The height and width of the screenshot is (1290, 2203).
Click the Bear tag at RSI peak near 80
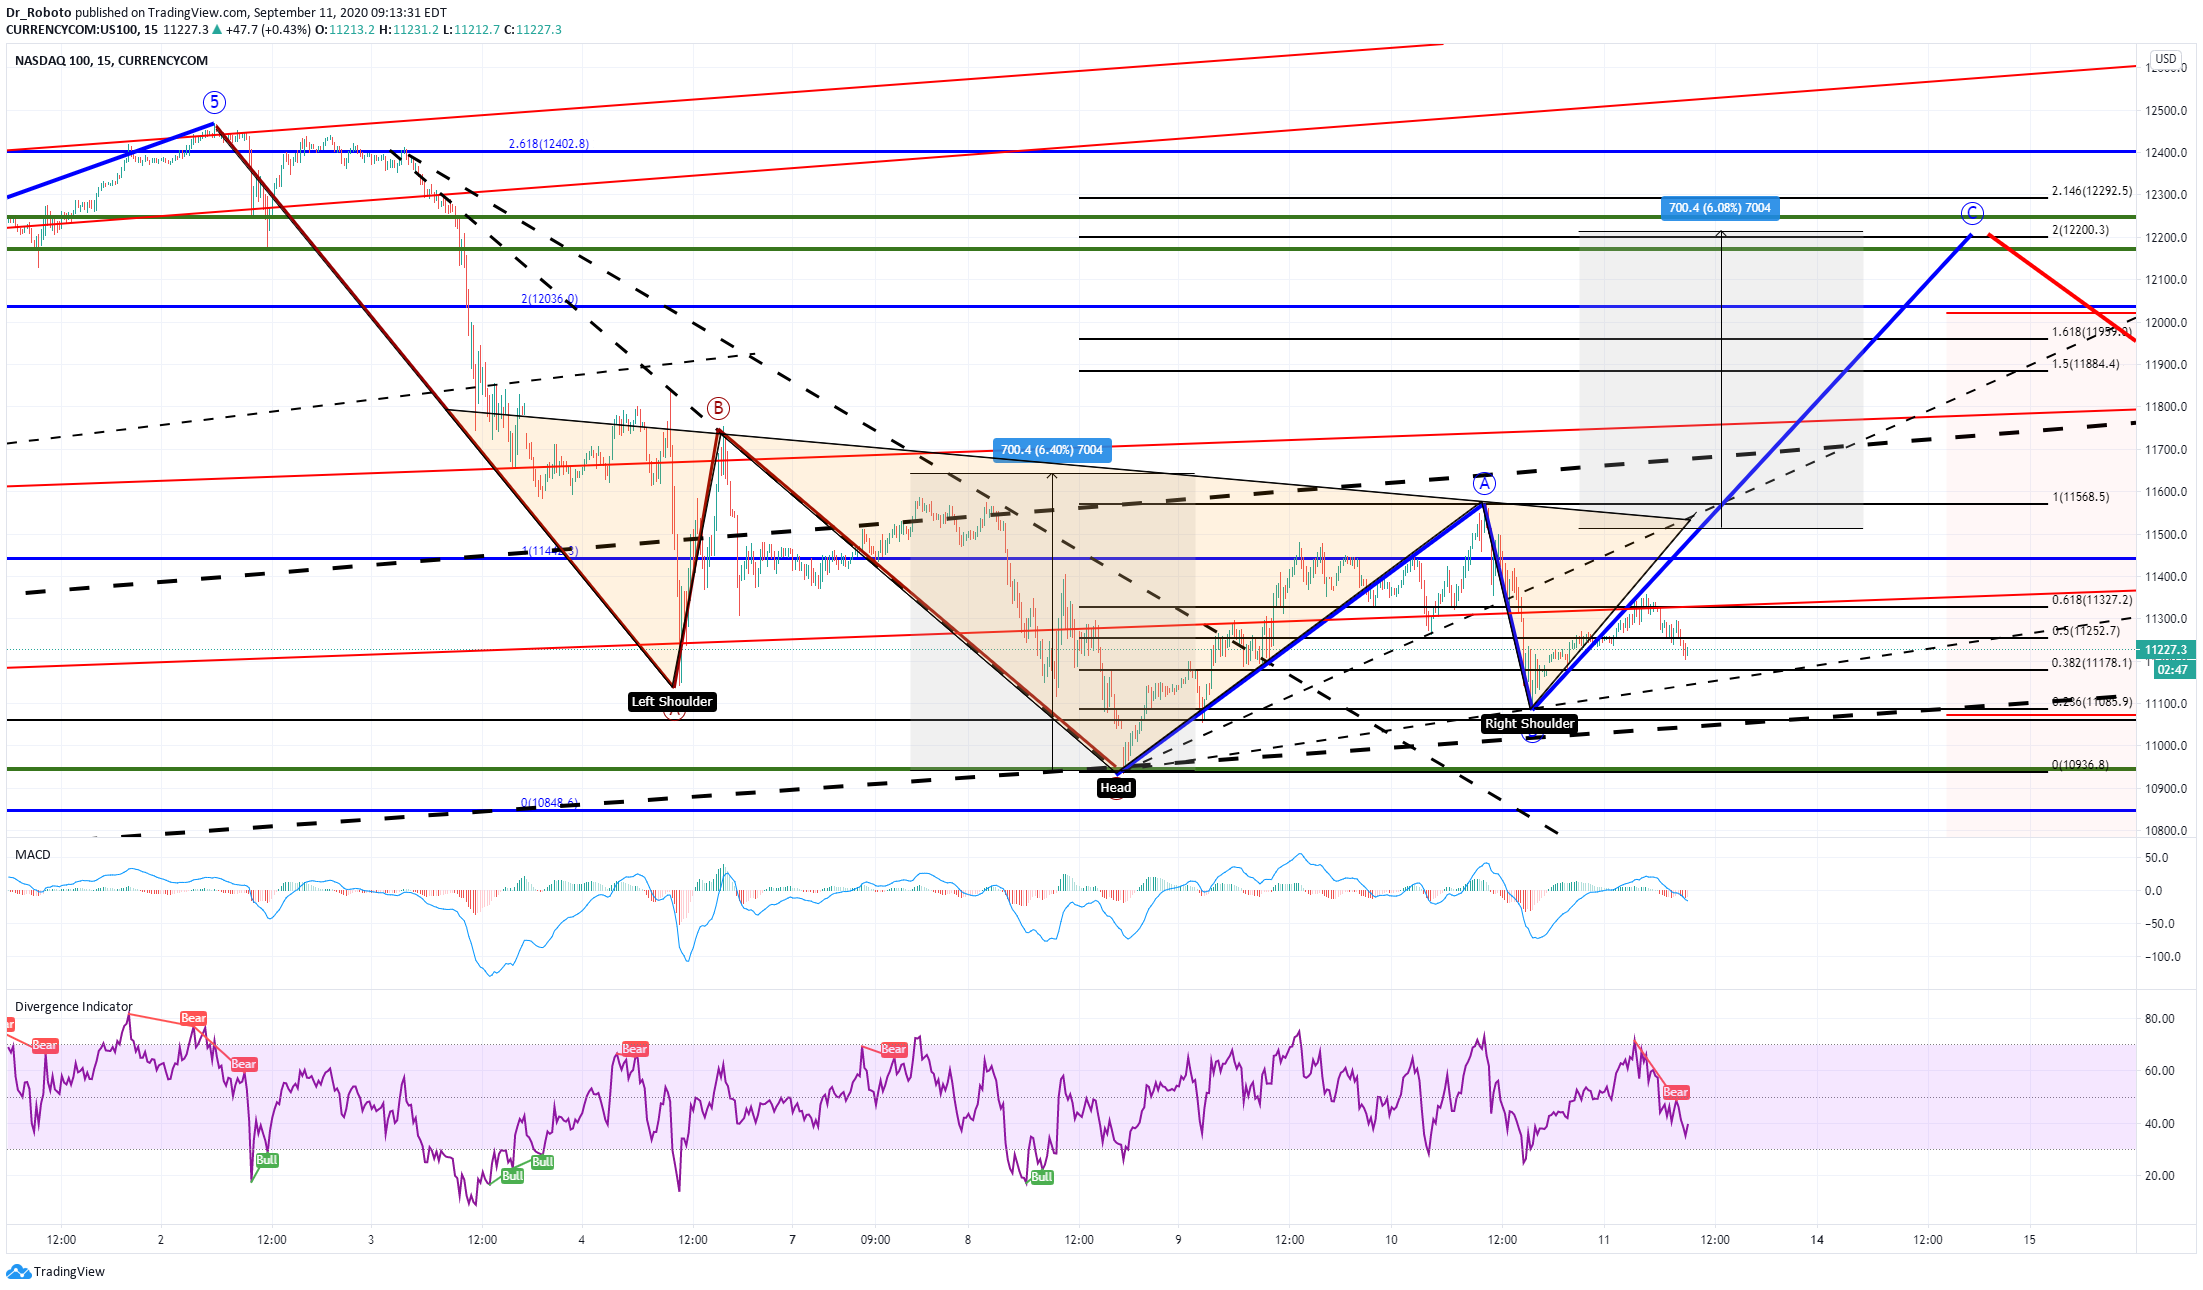[193, 1018]
